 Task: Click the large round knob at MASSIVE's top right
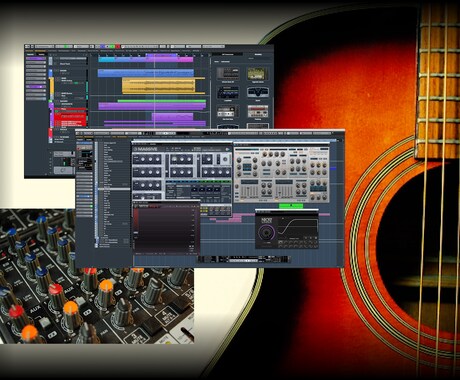226,159
